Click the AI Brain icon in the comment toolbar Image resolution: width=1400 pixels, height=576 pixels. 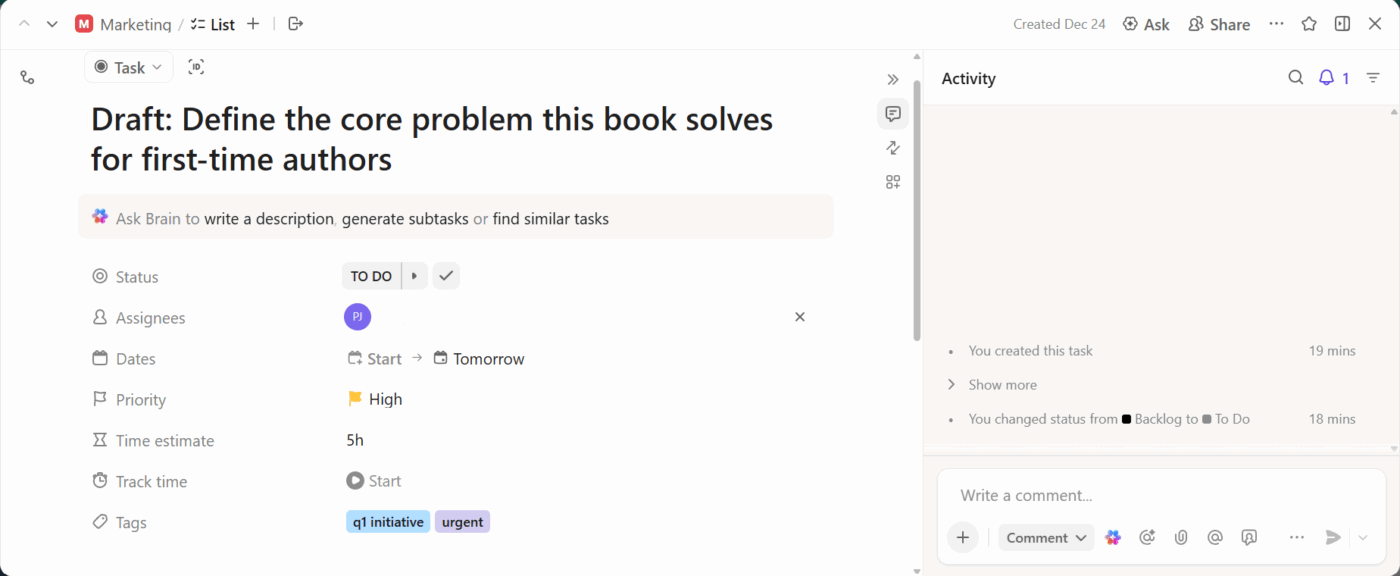(1113, 537)
